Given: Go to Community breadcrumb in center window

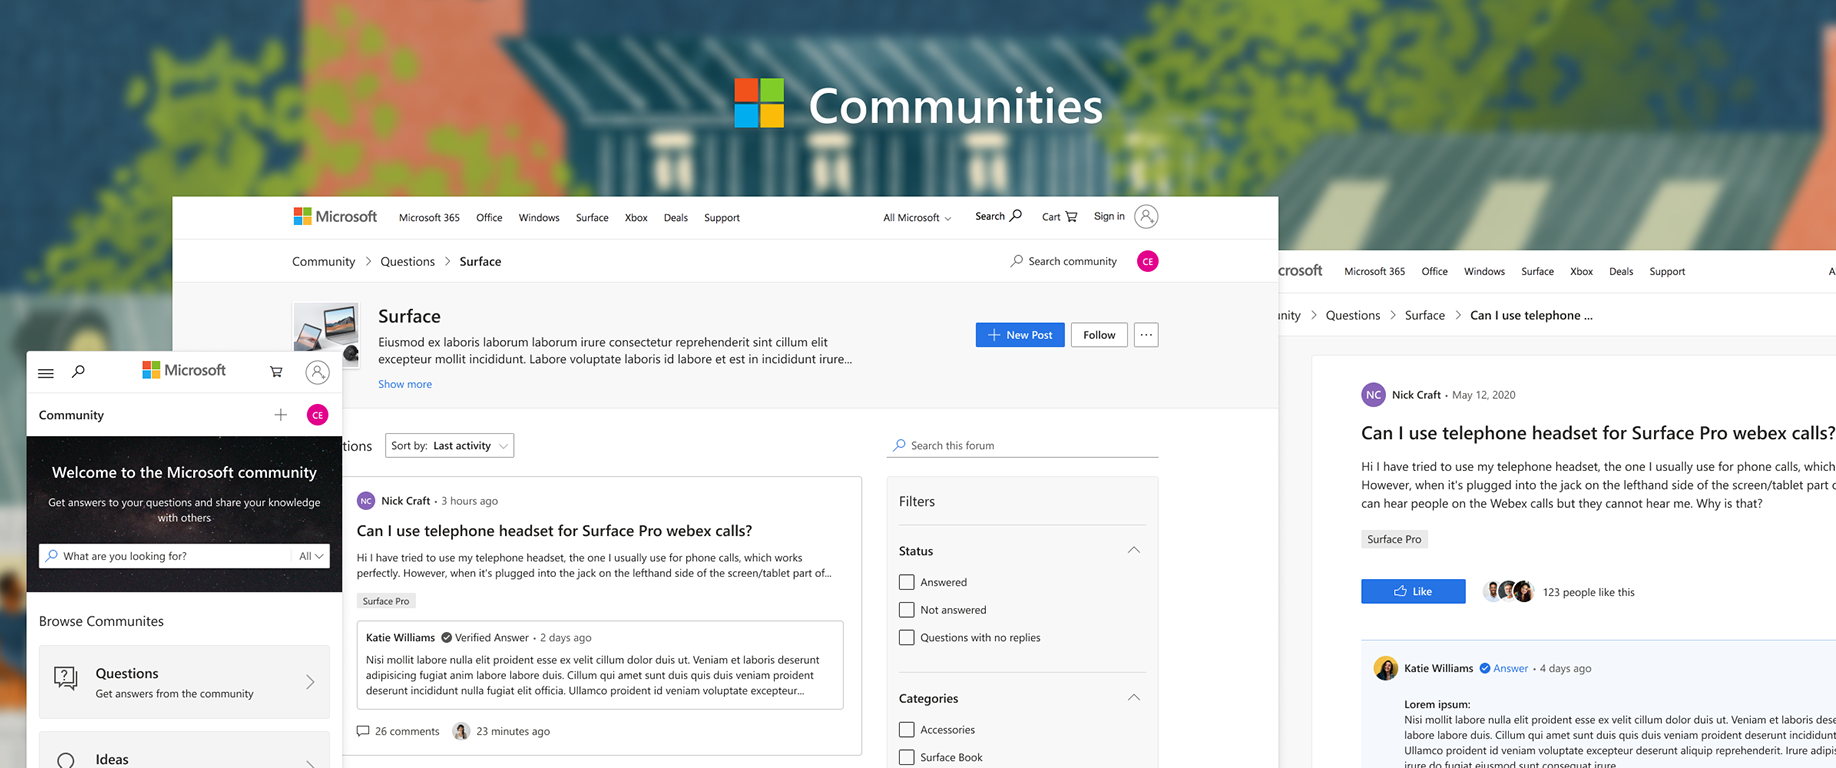Looking at the screenshot, I should (323, 261).
